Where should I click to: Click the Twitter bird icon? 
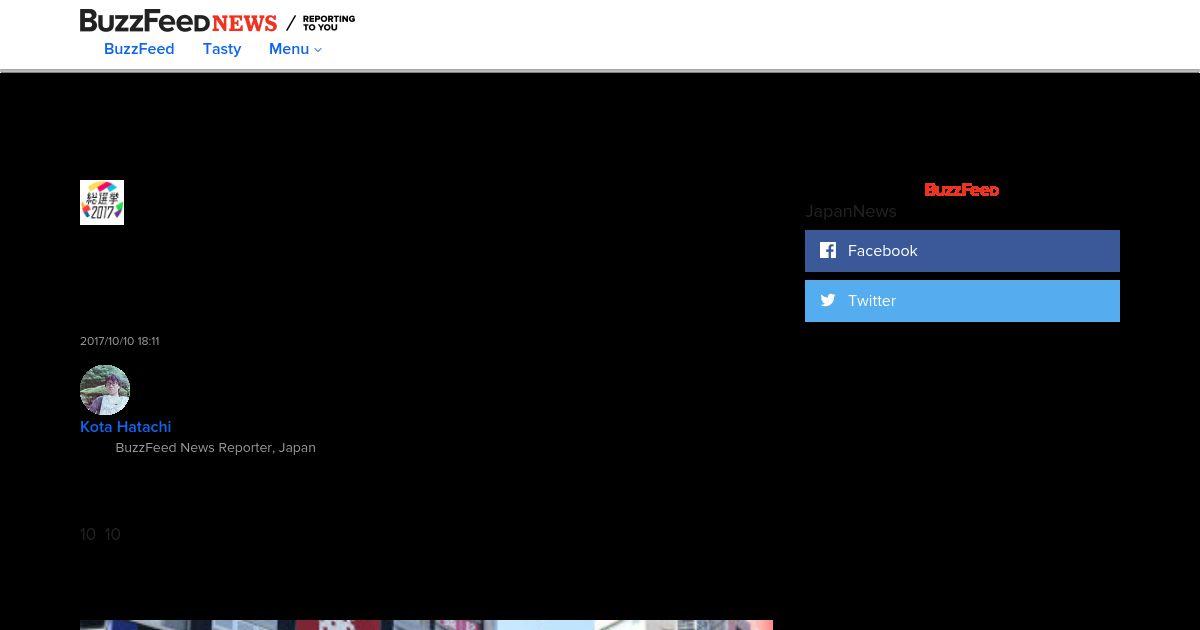(x=828, y=300)
